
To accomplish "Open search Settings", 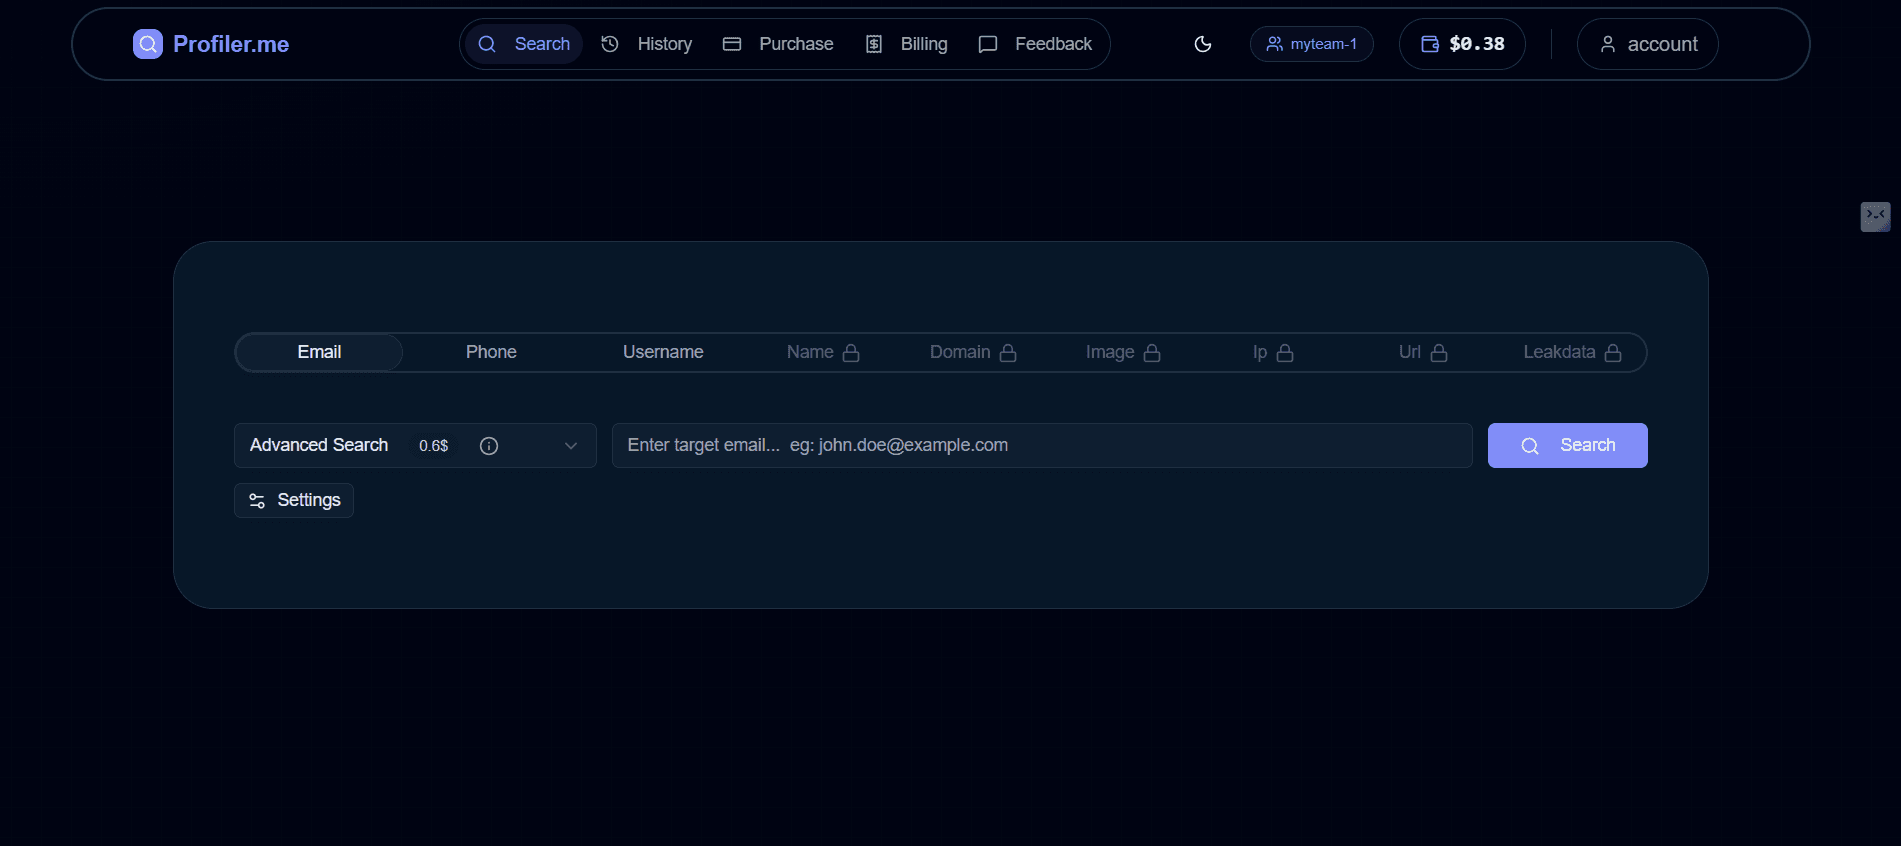I will tap(294, 500).
